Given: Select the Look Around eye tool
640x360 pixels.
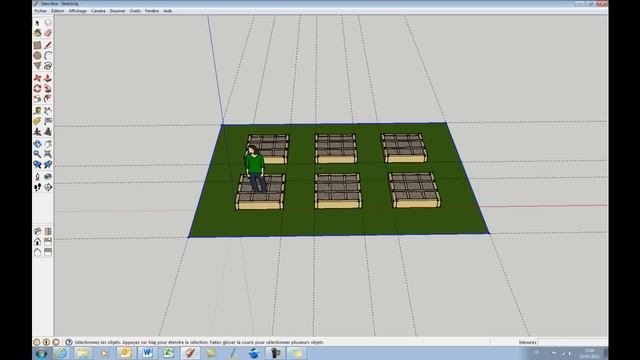Looking at the screenshot, I should tap(48, 177).
